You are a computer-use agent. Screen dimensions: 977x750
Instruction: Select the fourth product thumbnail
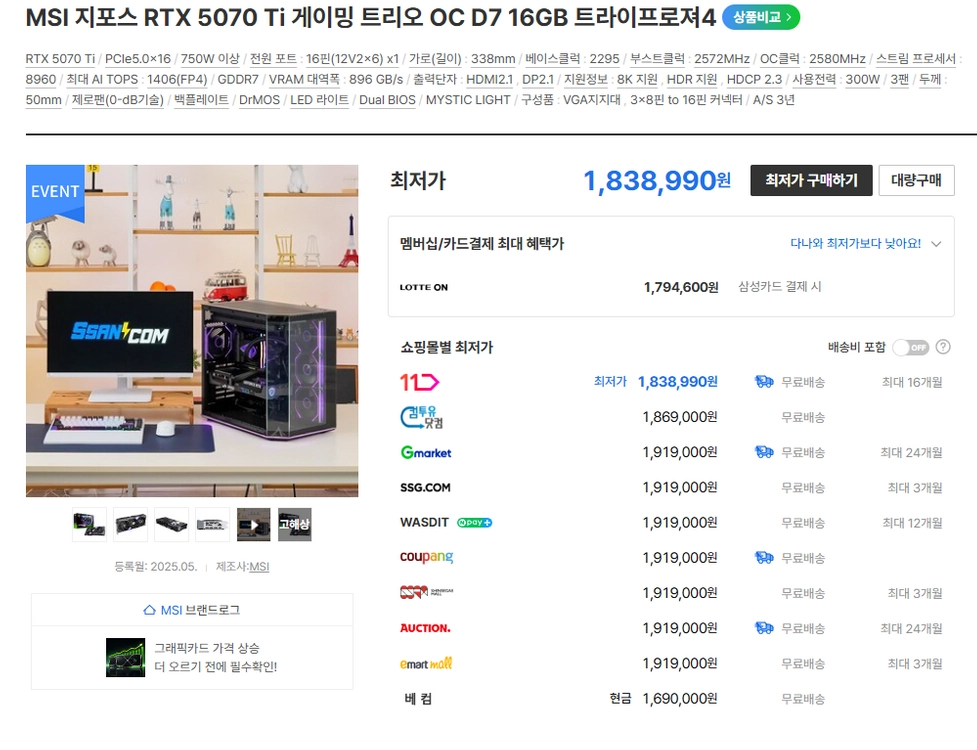click(x=212, y=525)
